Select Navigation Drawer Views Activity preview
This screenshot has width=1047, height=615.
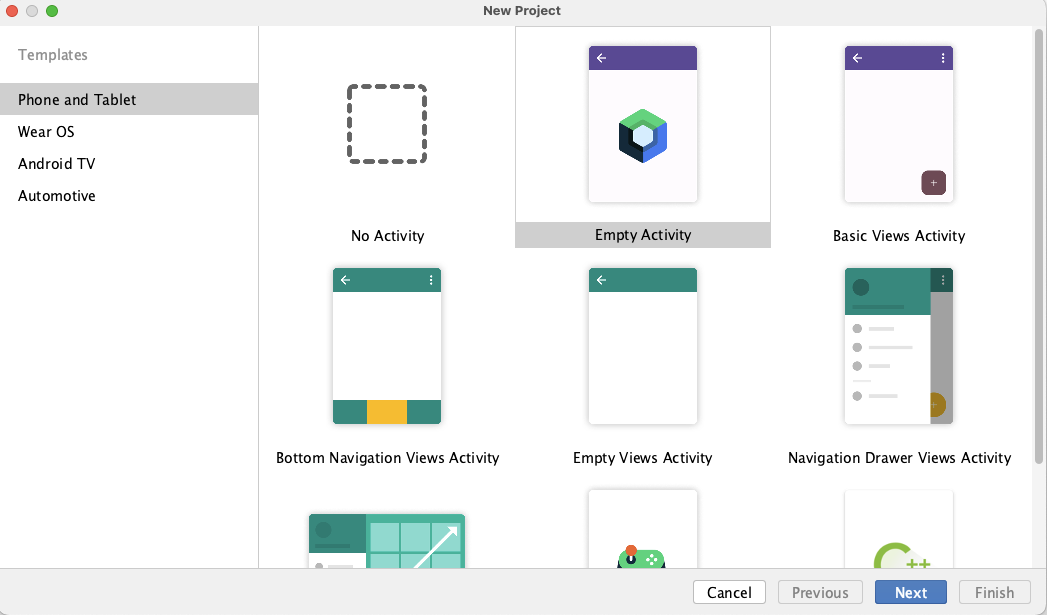899,346
